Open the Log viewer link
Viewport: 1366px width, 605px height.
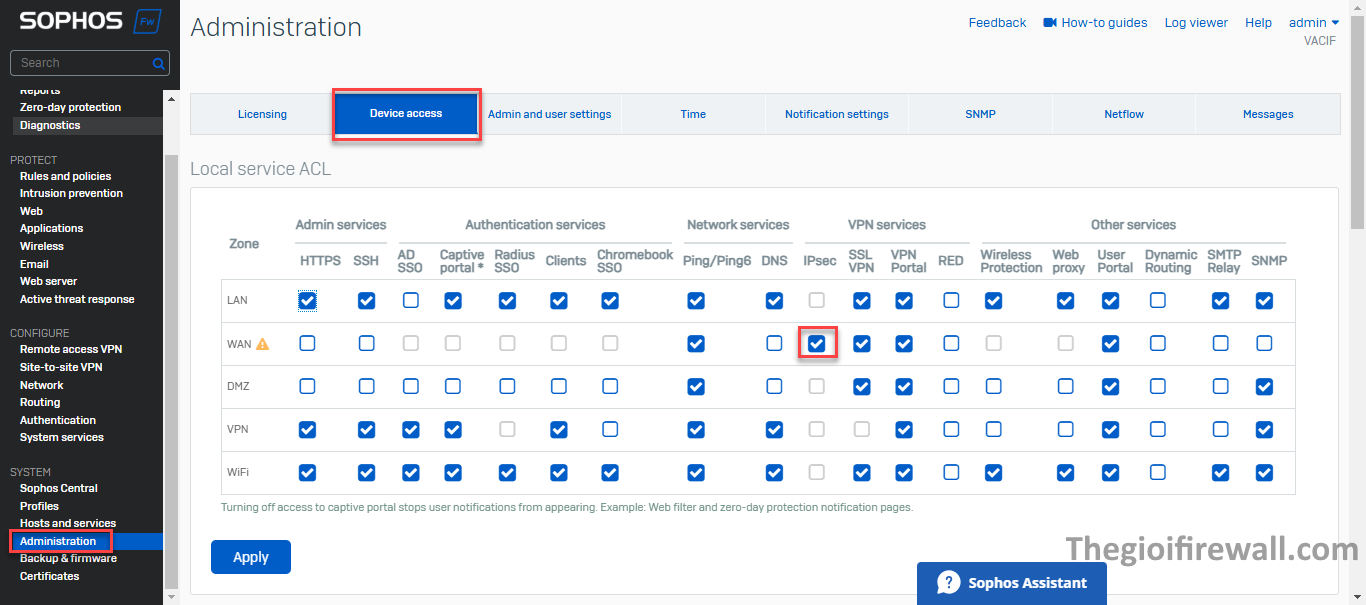(1195, 22)
